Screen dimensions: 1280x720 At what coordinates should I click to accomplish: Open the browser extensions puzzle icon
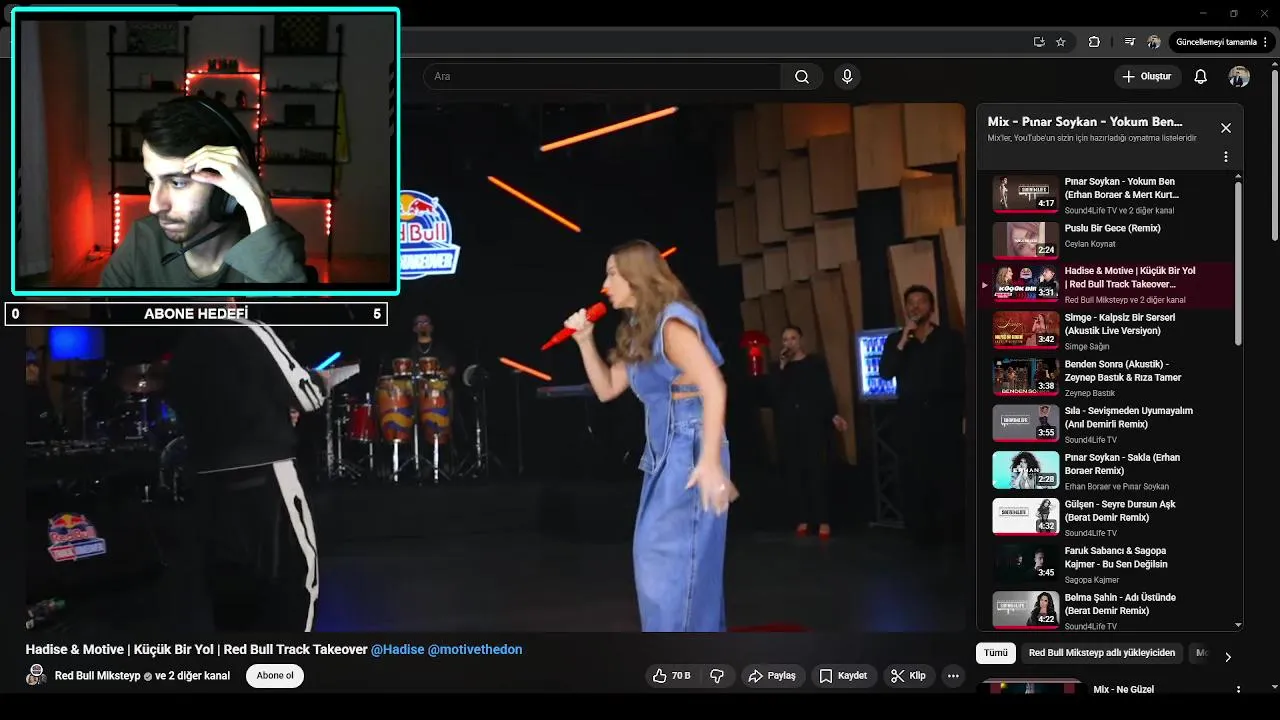[1094, 42]
